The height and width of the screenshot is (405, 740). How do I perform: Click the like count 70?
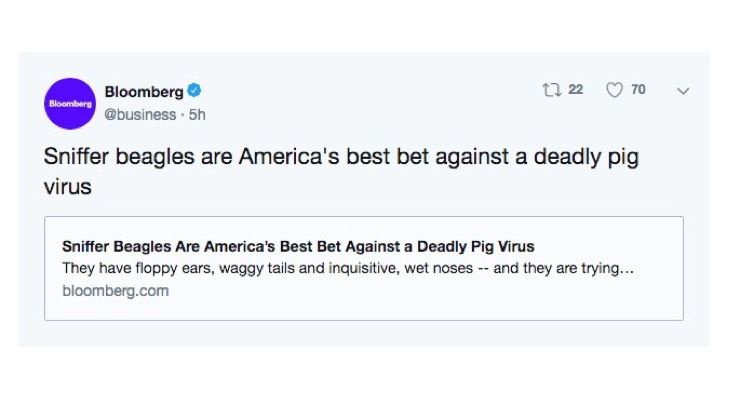(x=638, y=90)
